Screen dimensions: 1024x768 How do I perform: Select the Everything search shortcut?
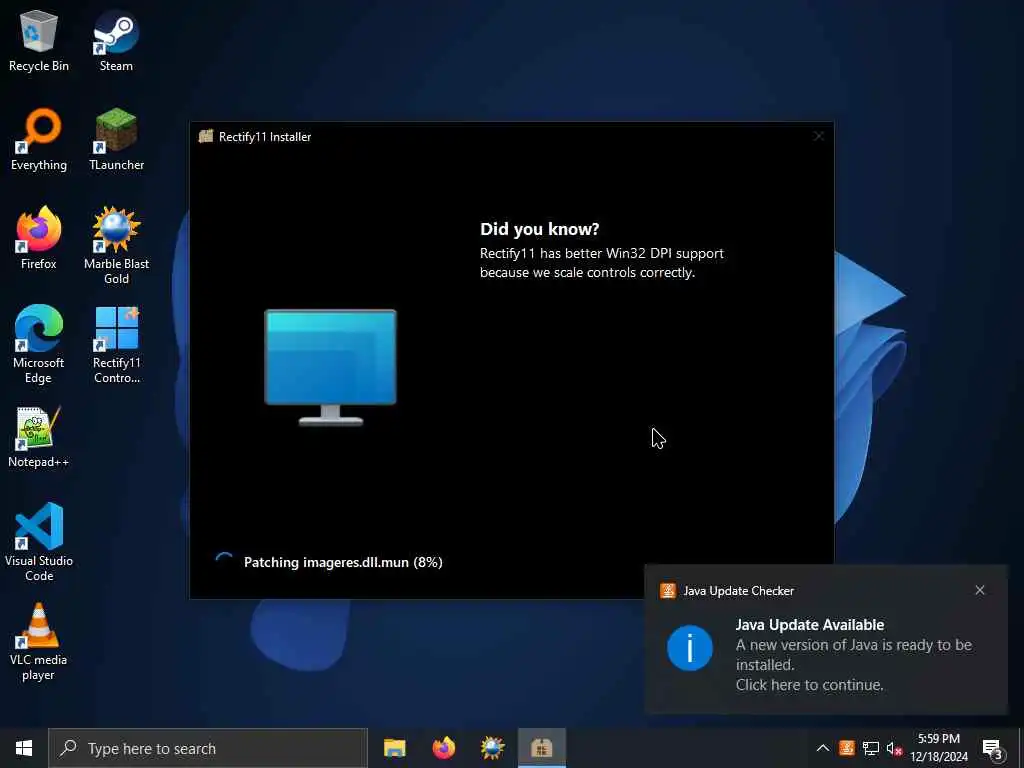(39, 140)
